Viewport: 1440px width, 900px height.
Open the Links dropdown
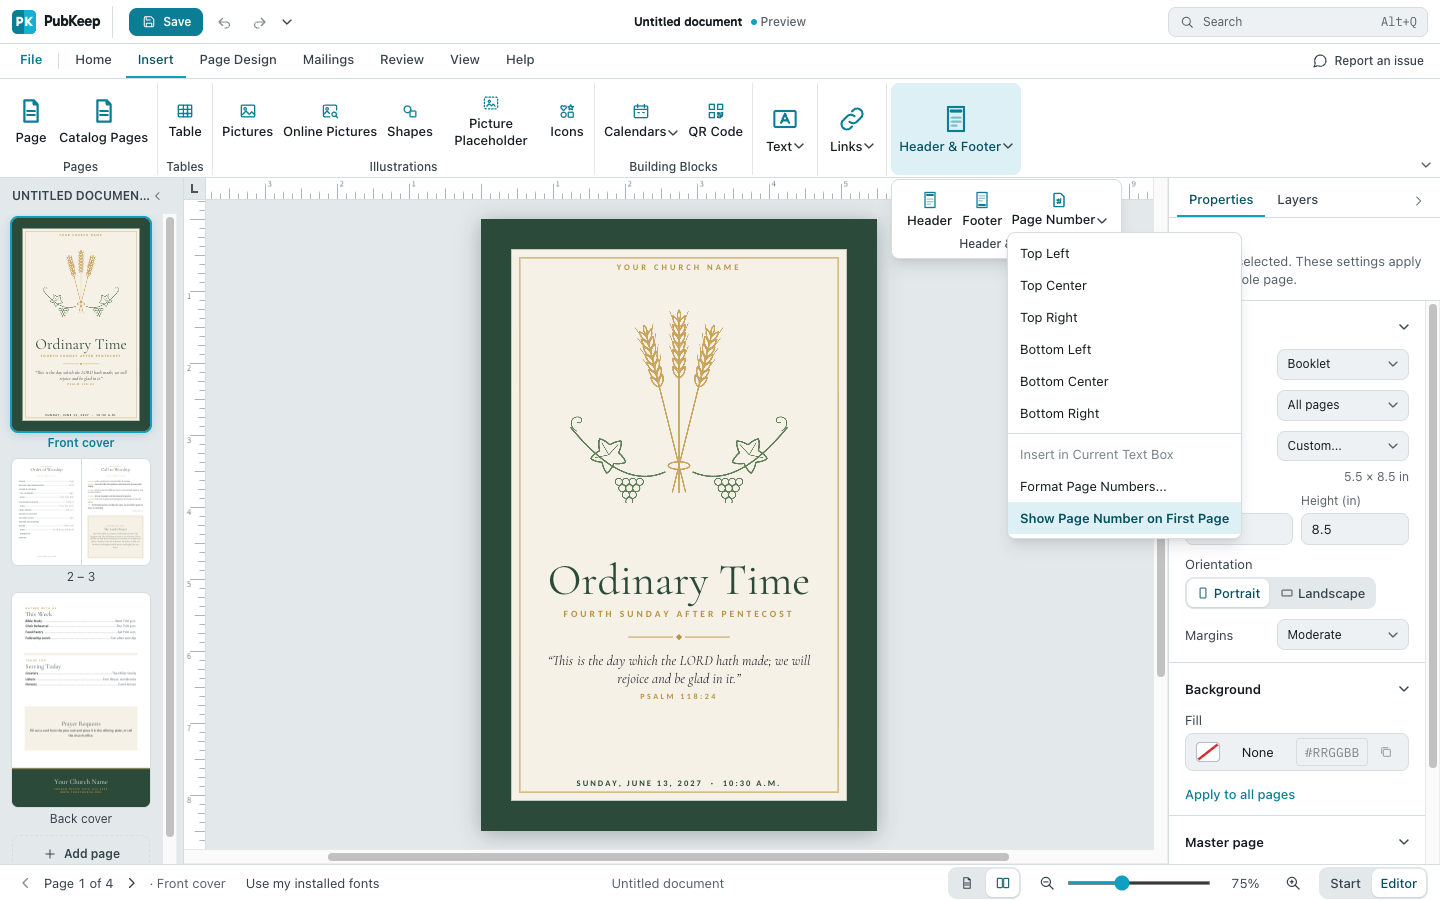tap(852, 130)
